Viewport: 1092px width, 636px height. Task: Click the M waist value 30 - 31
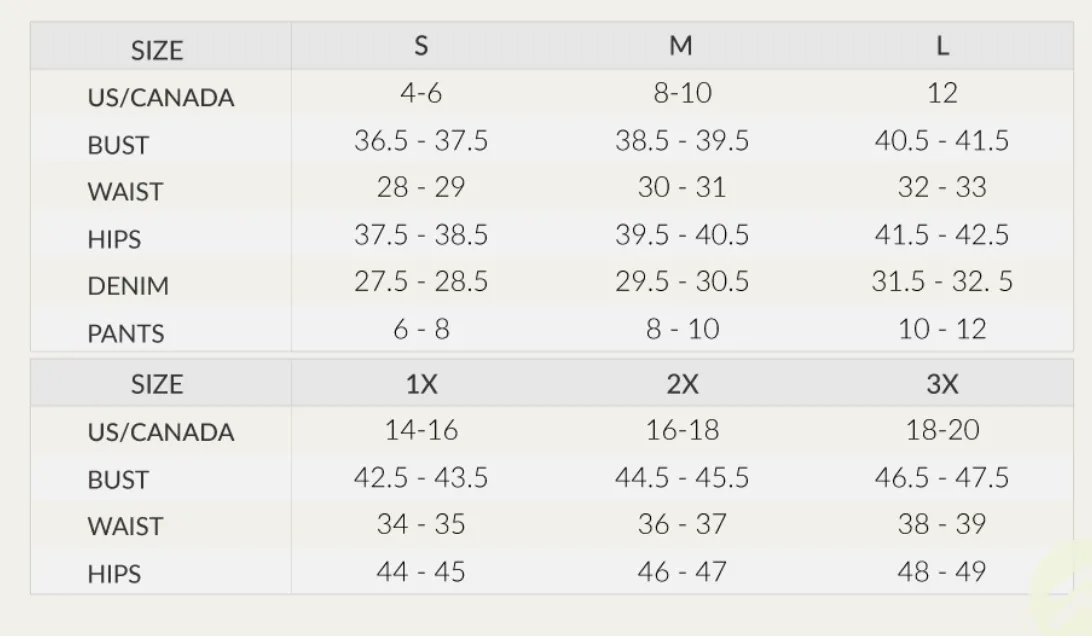[x=682, y=187]
